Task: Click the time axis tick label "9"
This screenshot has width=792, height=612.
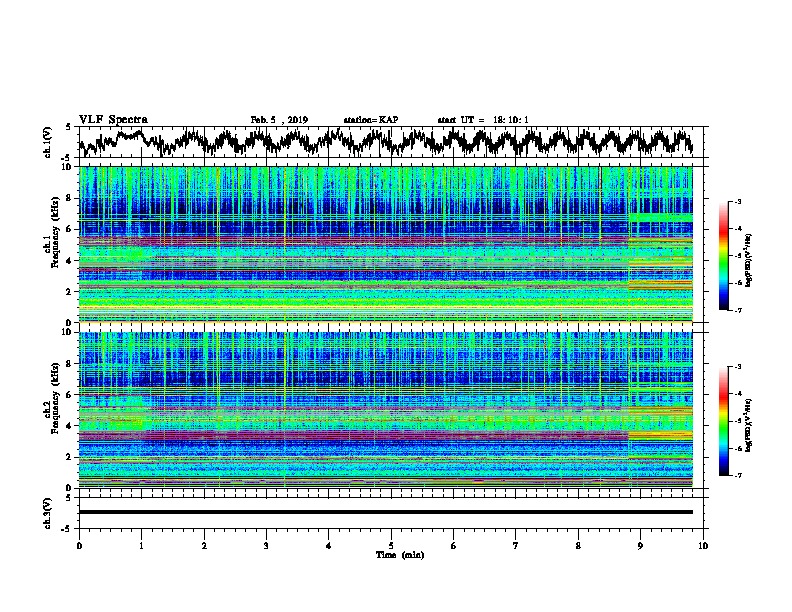Action: click(x=640, y=546)
